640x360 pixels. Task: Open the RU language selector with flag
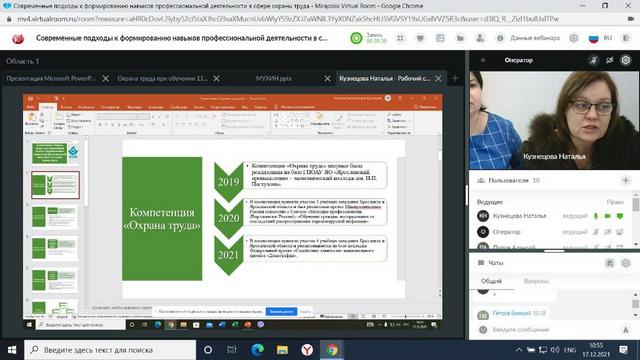point(600,38)
